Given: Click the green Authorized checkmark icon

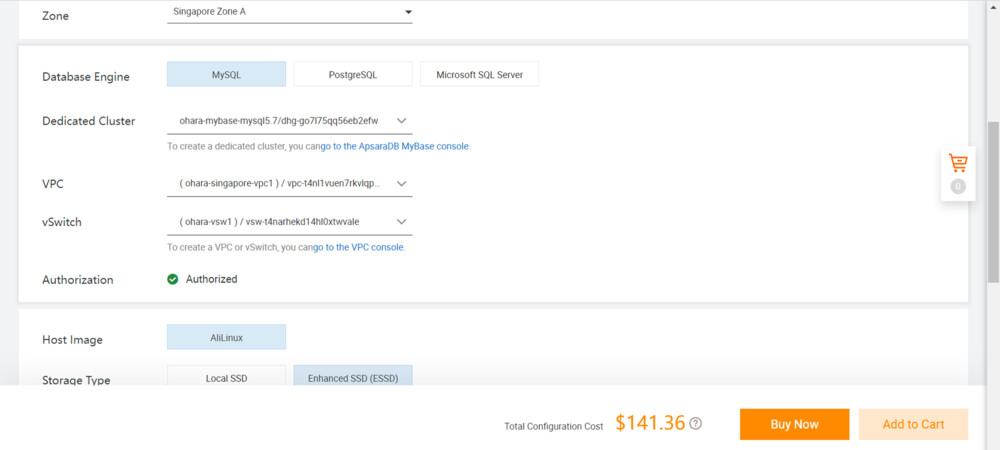Looking at the screenshot, I should click(173, 279).
